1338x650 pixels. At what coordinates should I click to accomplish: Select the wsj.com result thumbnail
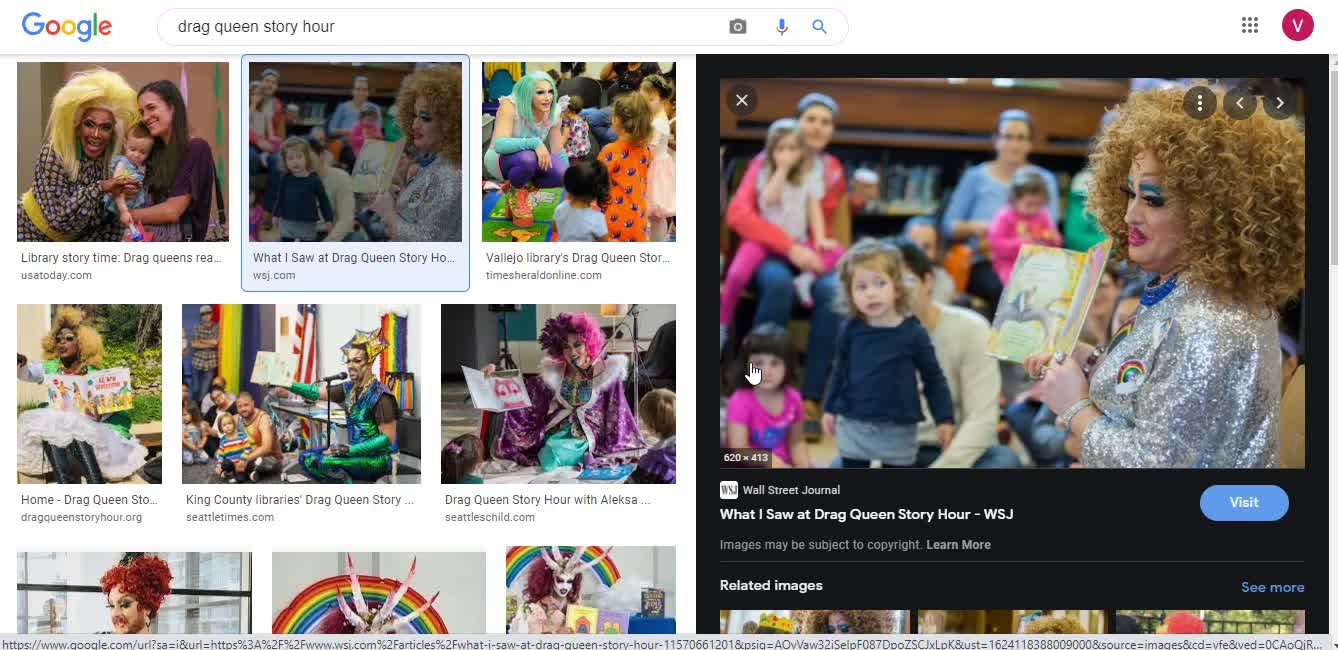355,152
